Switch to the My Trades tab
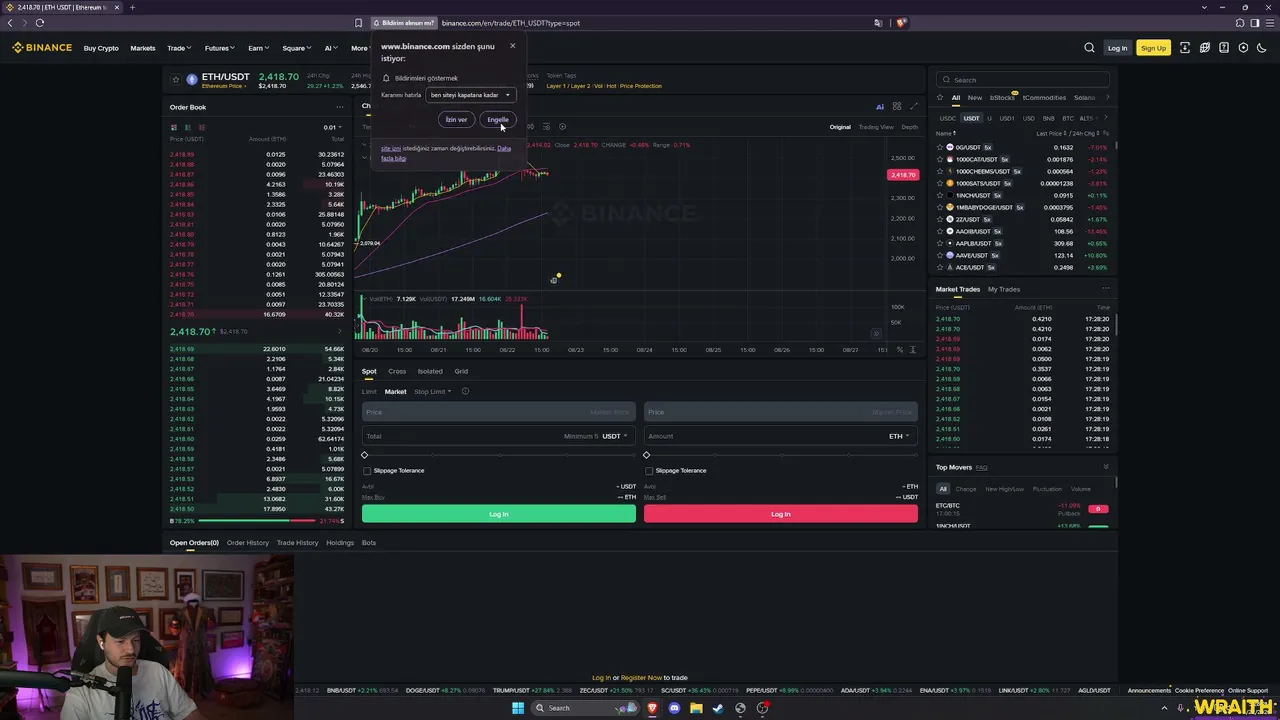Image resolution: width=1280 pixels, height=720 pixels. (x=1004, y=289)
